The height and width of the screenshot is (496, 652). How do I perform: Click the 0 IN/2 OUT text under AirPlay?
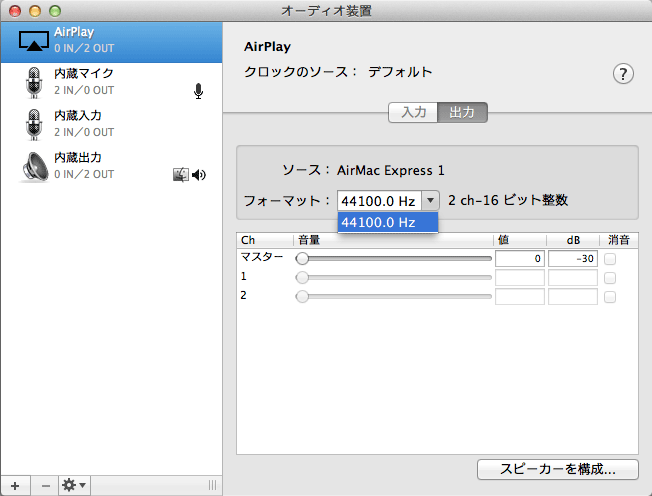(84, 48)
